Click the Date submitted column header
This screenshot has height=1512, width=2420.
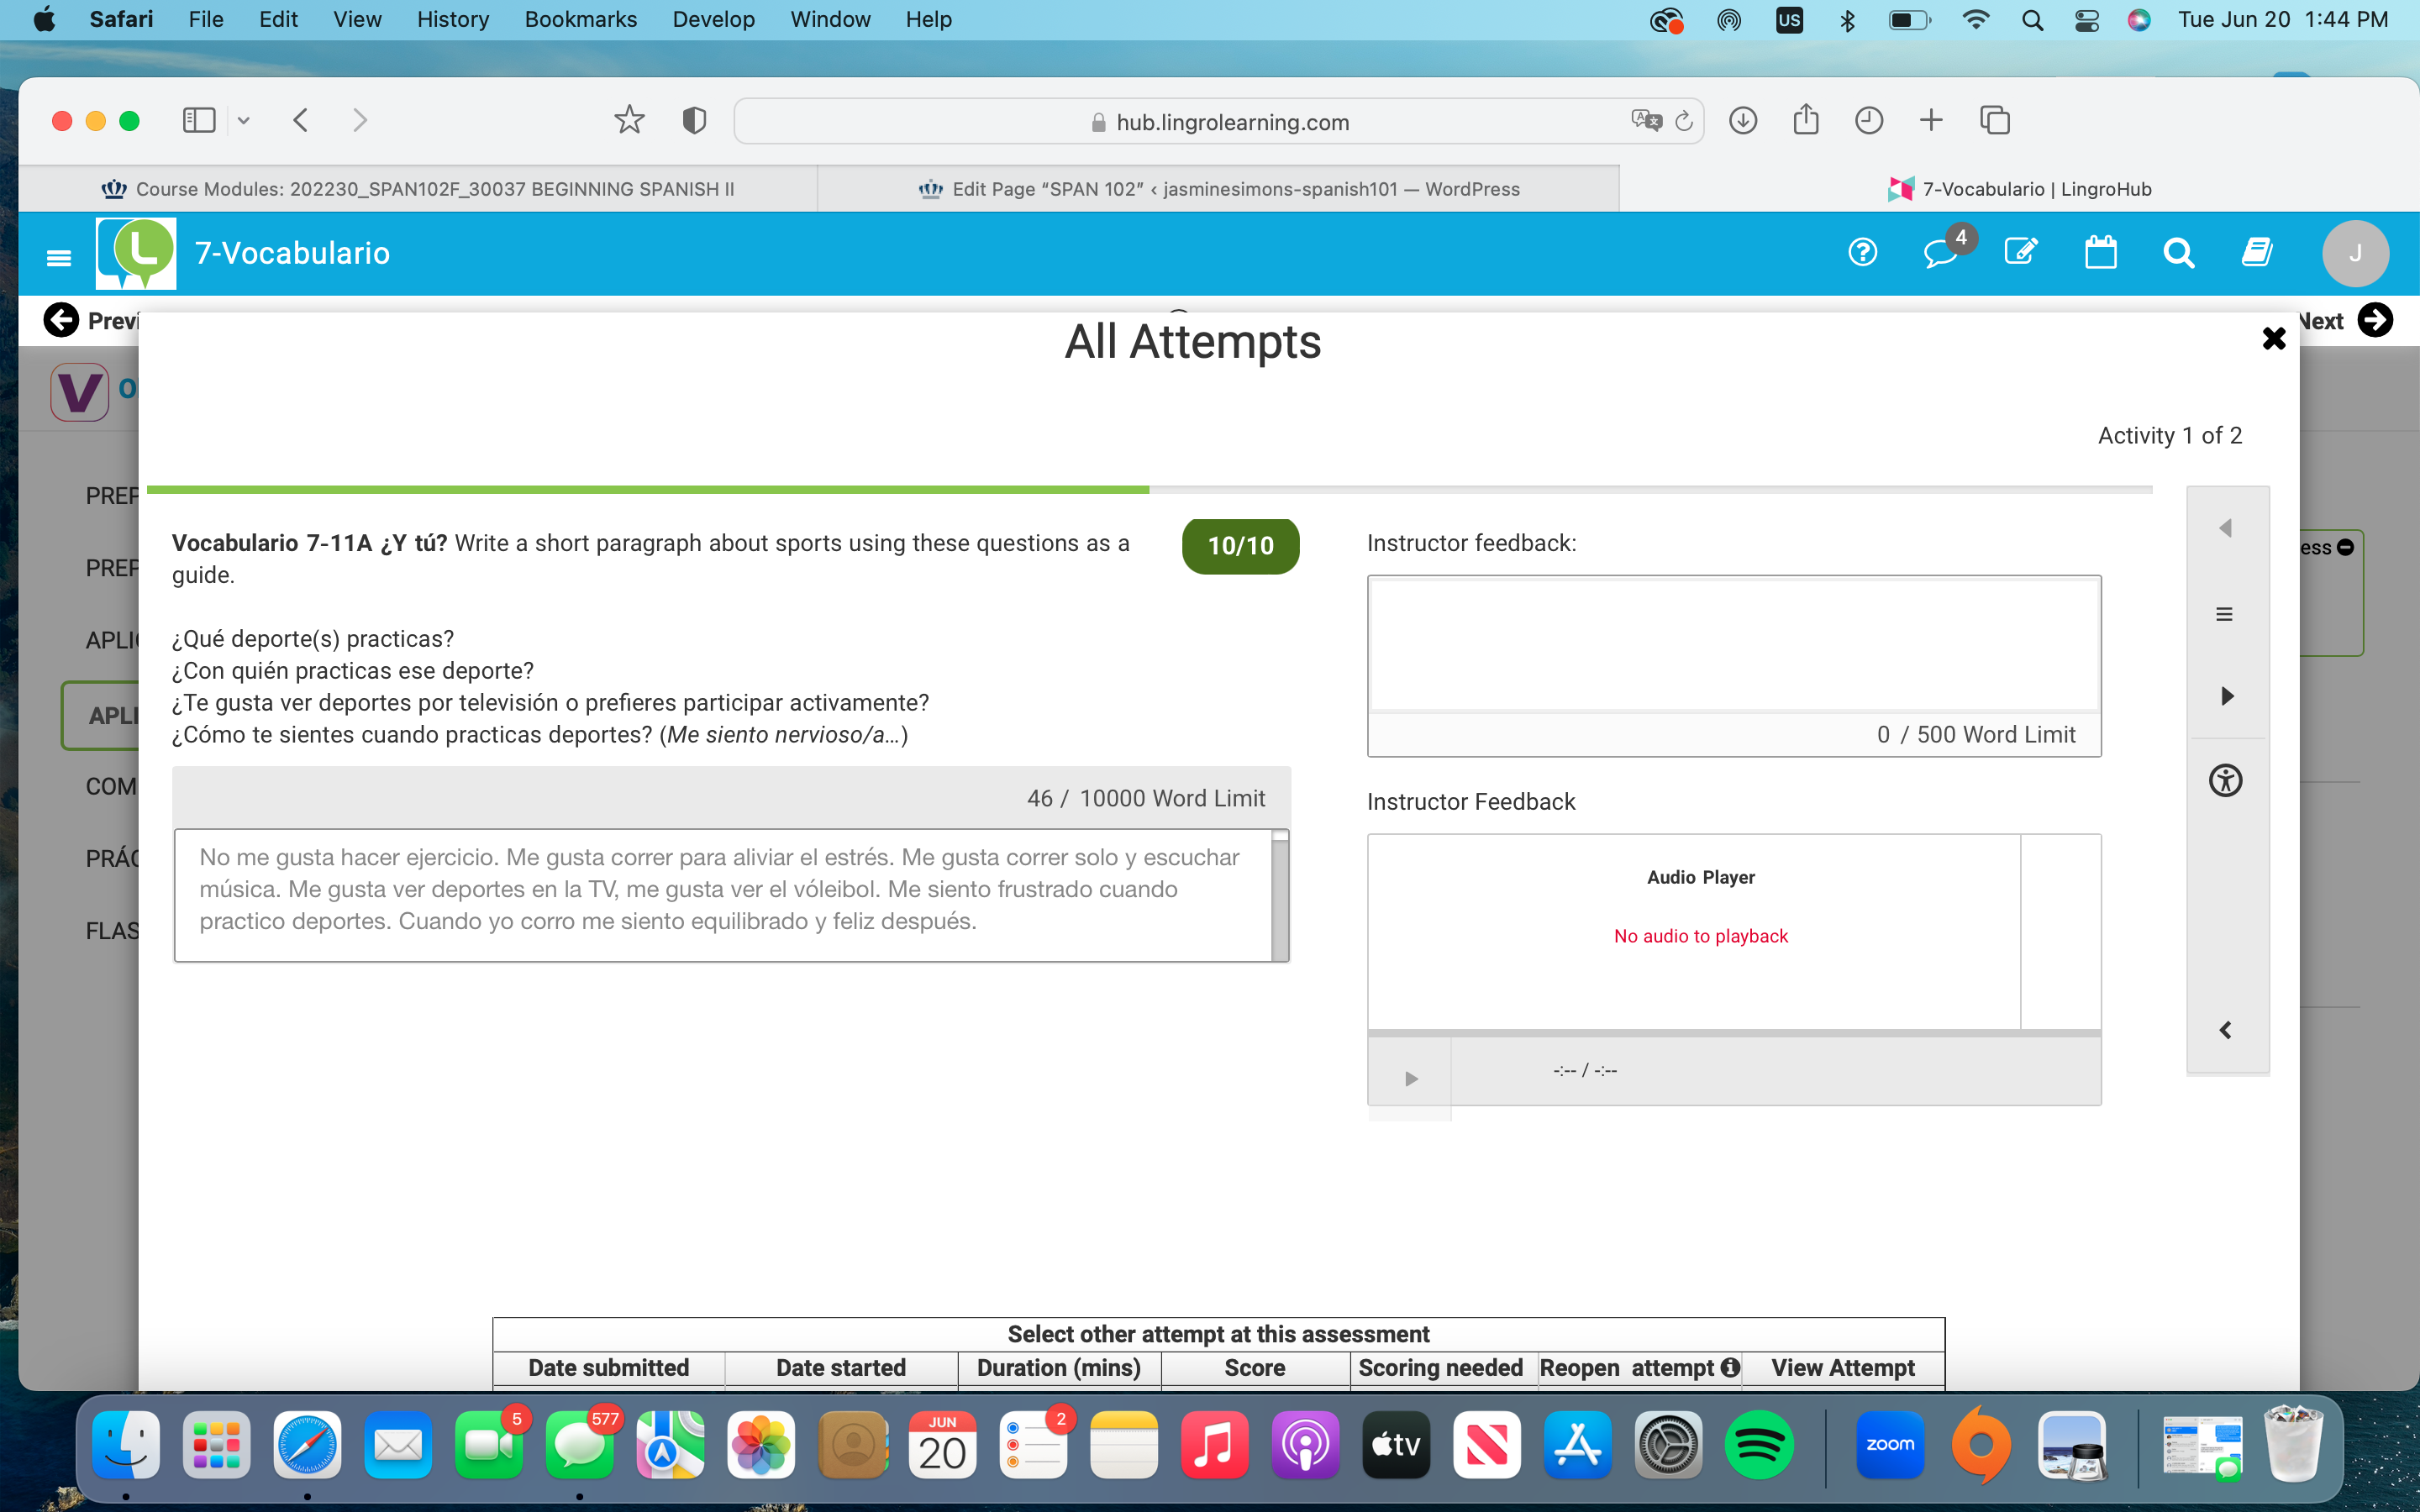(608, 1367)
